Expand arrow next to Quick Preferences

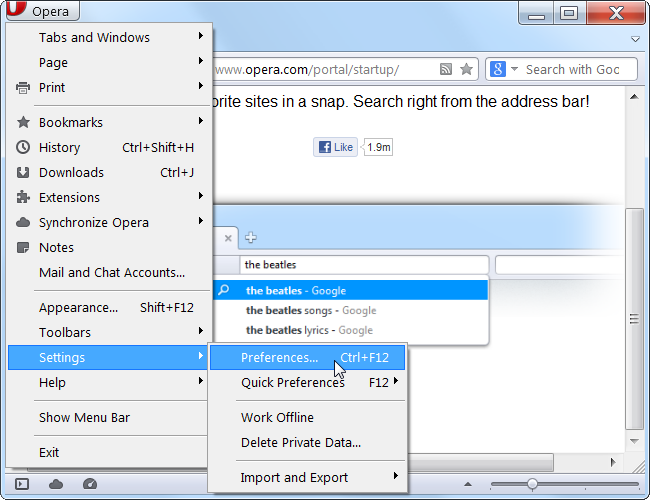[396, 381]
